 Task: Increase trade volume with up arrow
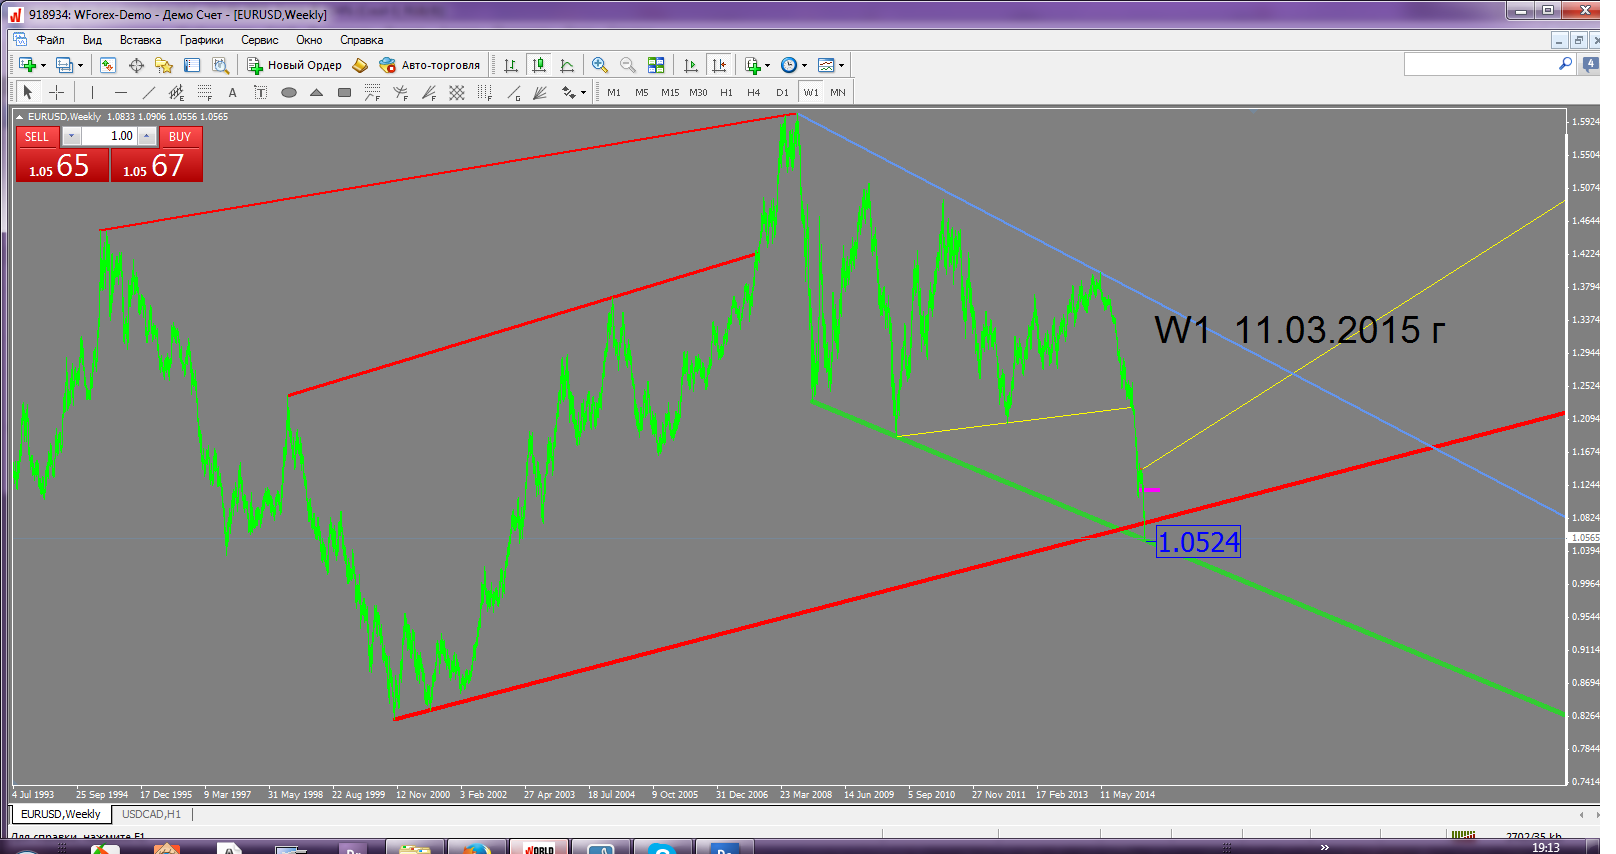(x=147, y=136)
